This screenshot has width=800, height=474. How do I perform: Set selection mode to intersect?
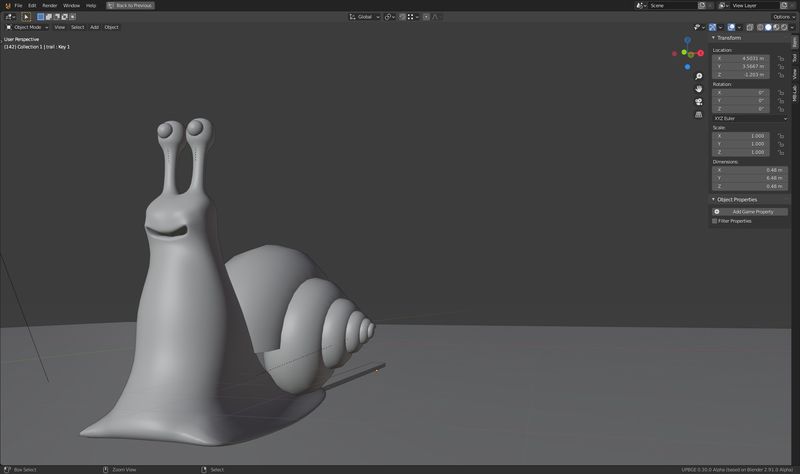pos(72,17)
